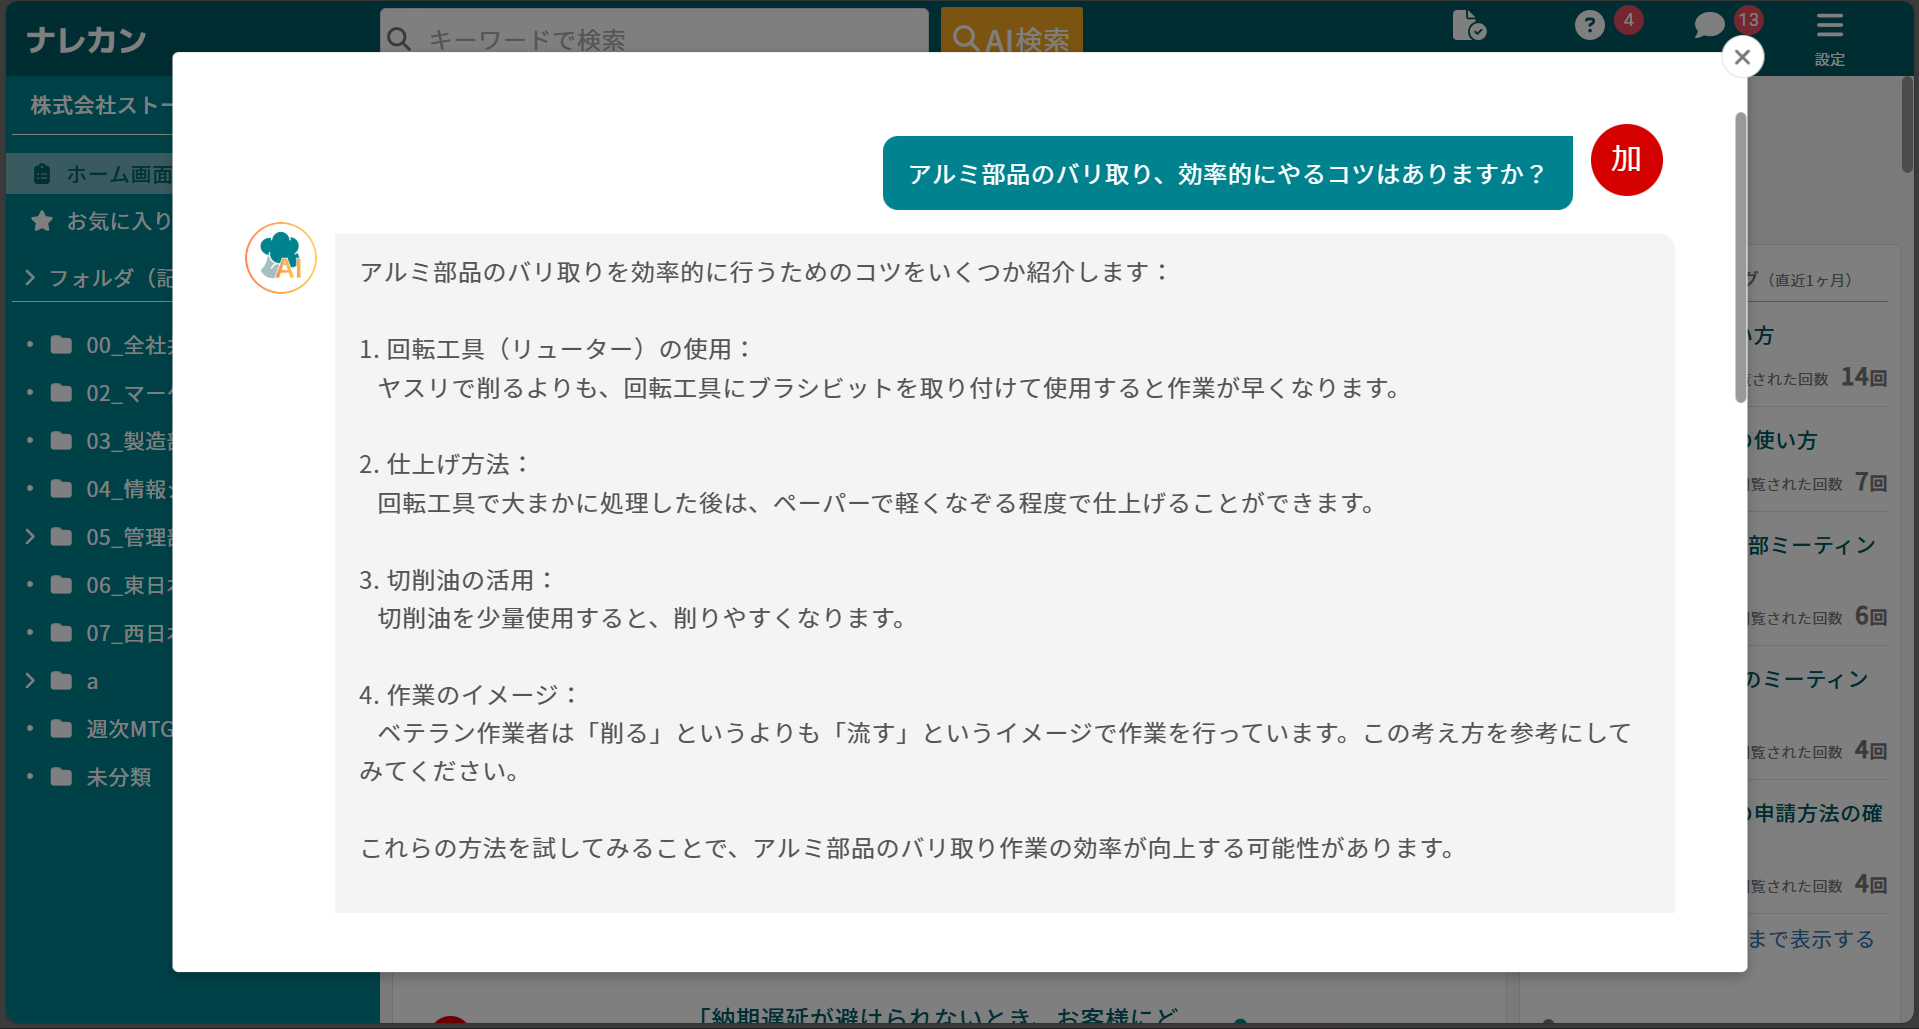Click the document approval icon in the header
The width and height of the screenshot is (1919, 1029).
[1468, 27]
